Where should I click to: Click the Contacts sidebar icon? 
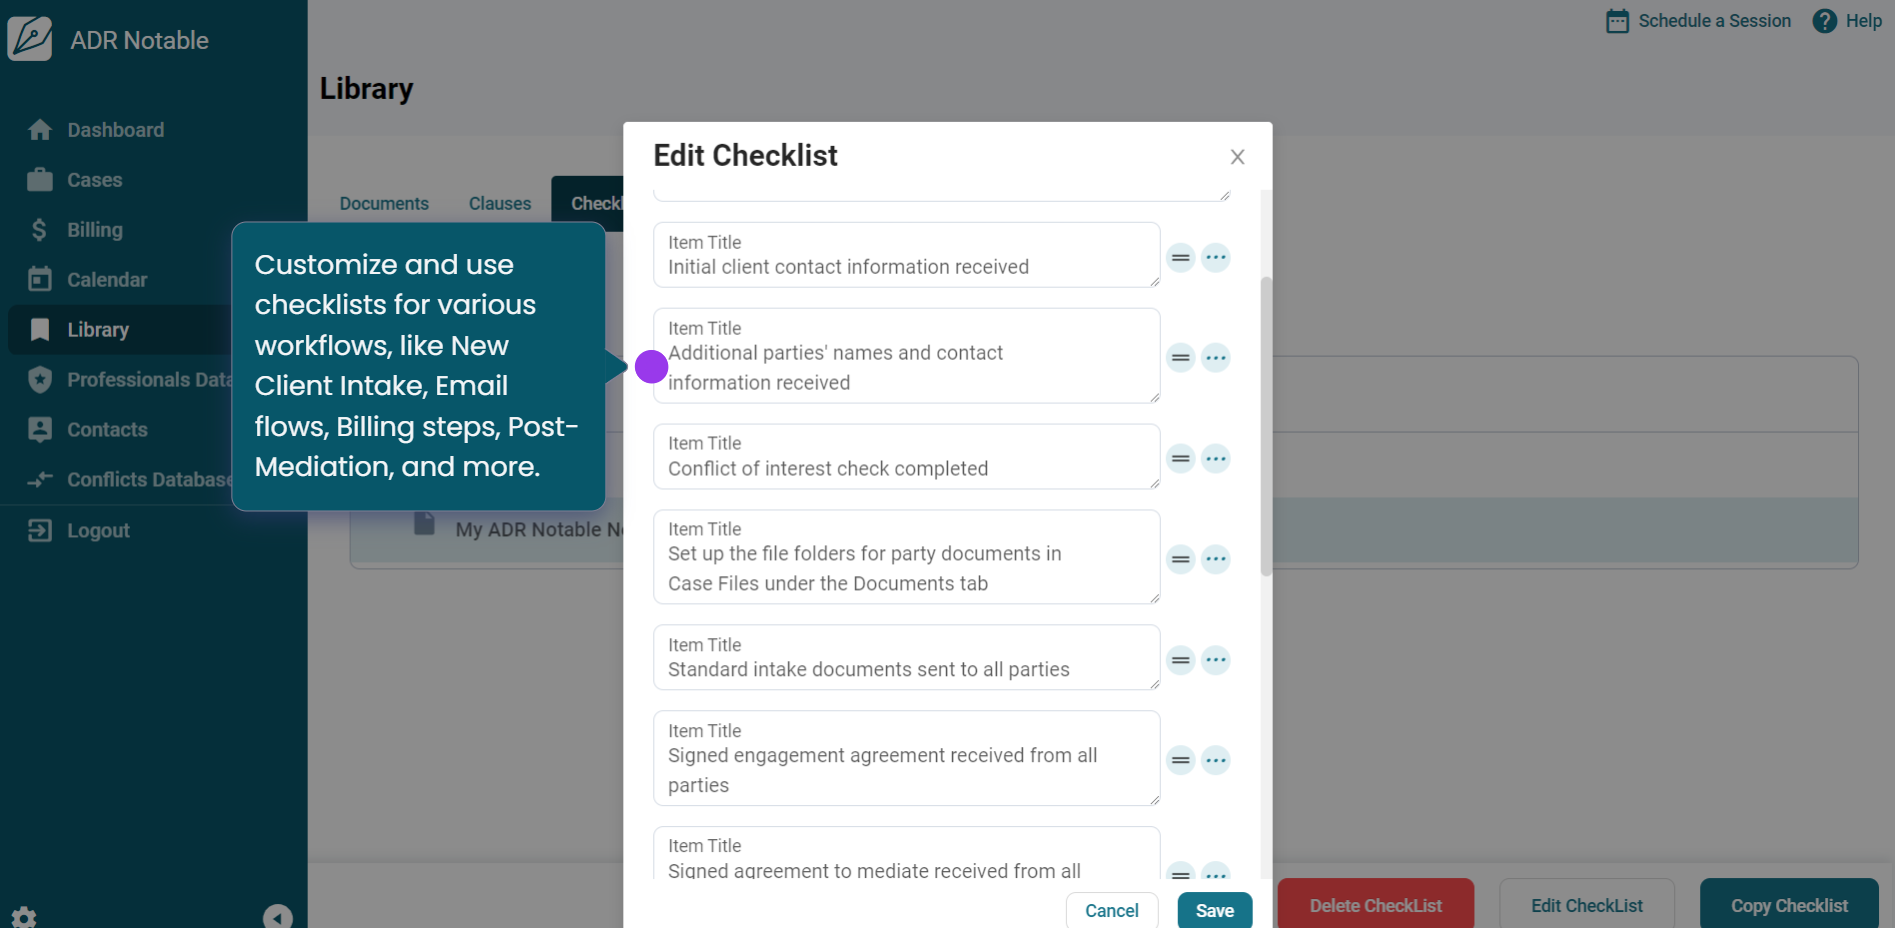point(40,430)
